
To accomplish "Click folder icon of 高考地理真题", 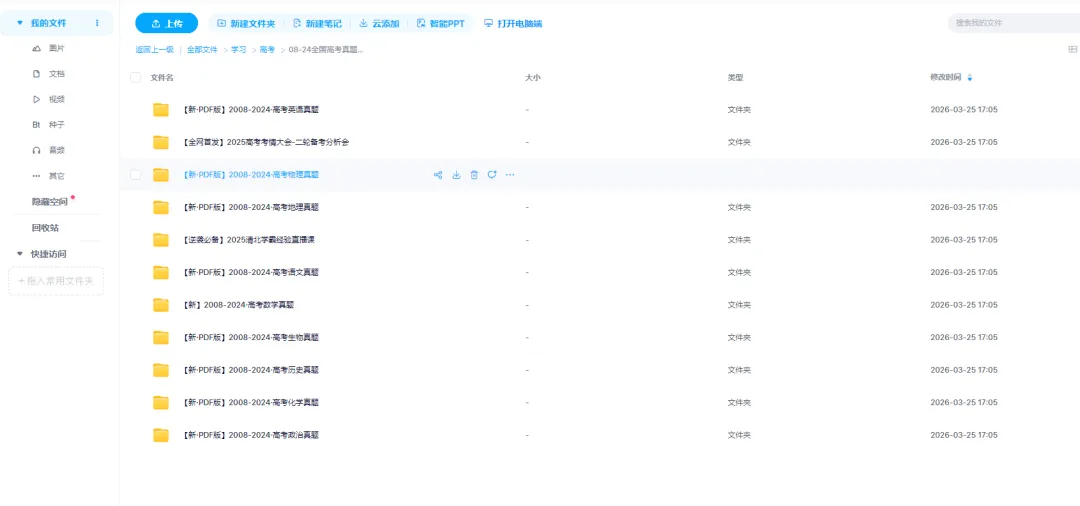I will pos(161,207).
